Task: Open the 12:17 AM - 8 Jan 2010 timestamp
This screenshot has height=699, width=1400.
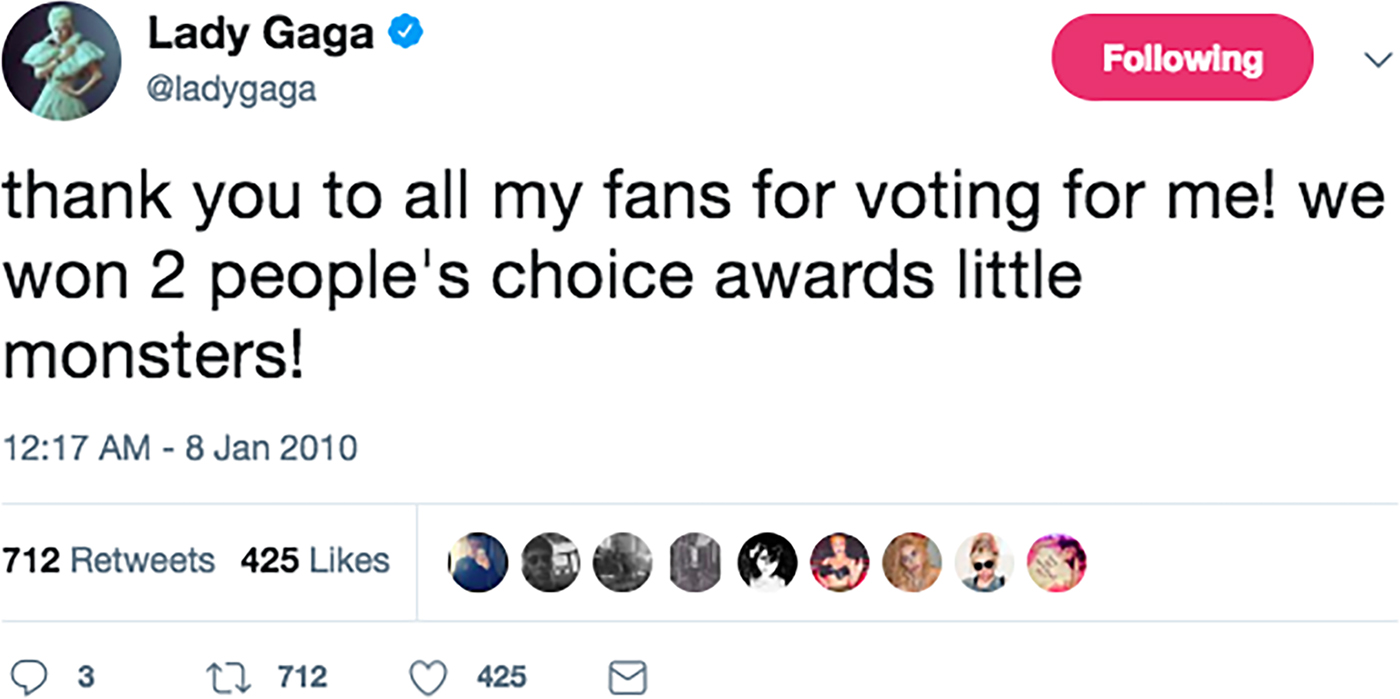Action: [x=183, y=446]
